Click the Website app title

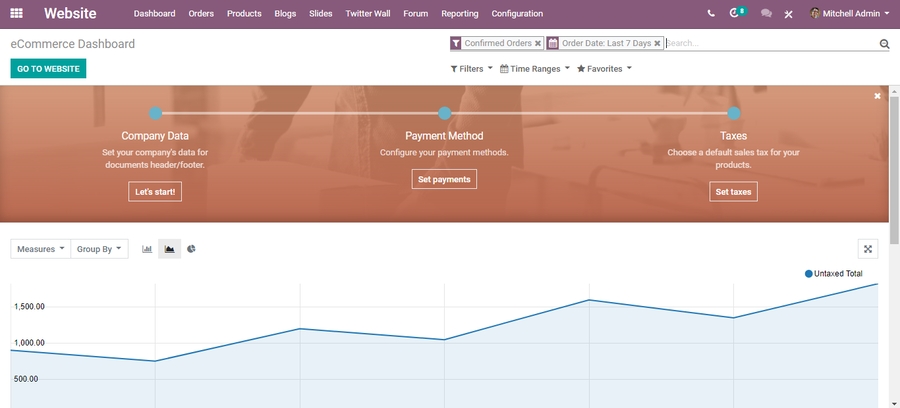[x=70, y=13]
